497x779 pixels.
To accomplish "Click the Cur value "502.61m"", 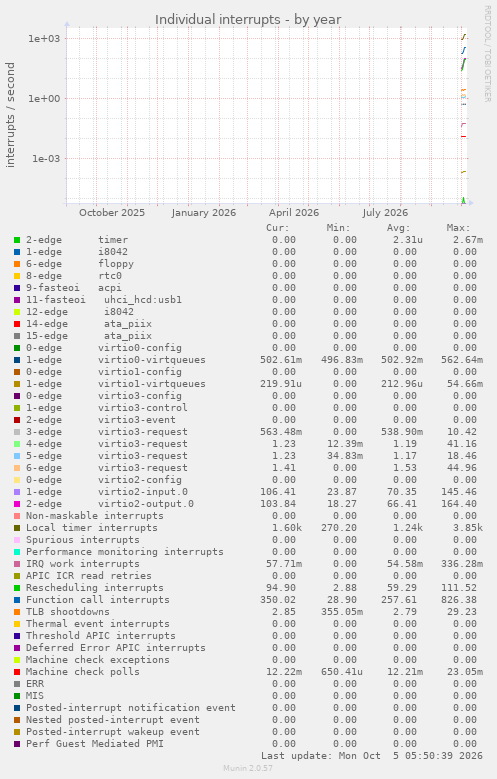I will (281, 360).
